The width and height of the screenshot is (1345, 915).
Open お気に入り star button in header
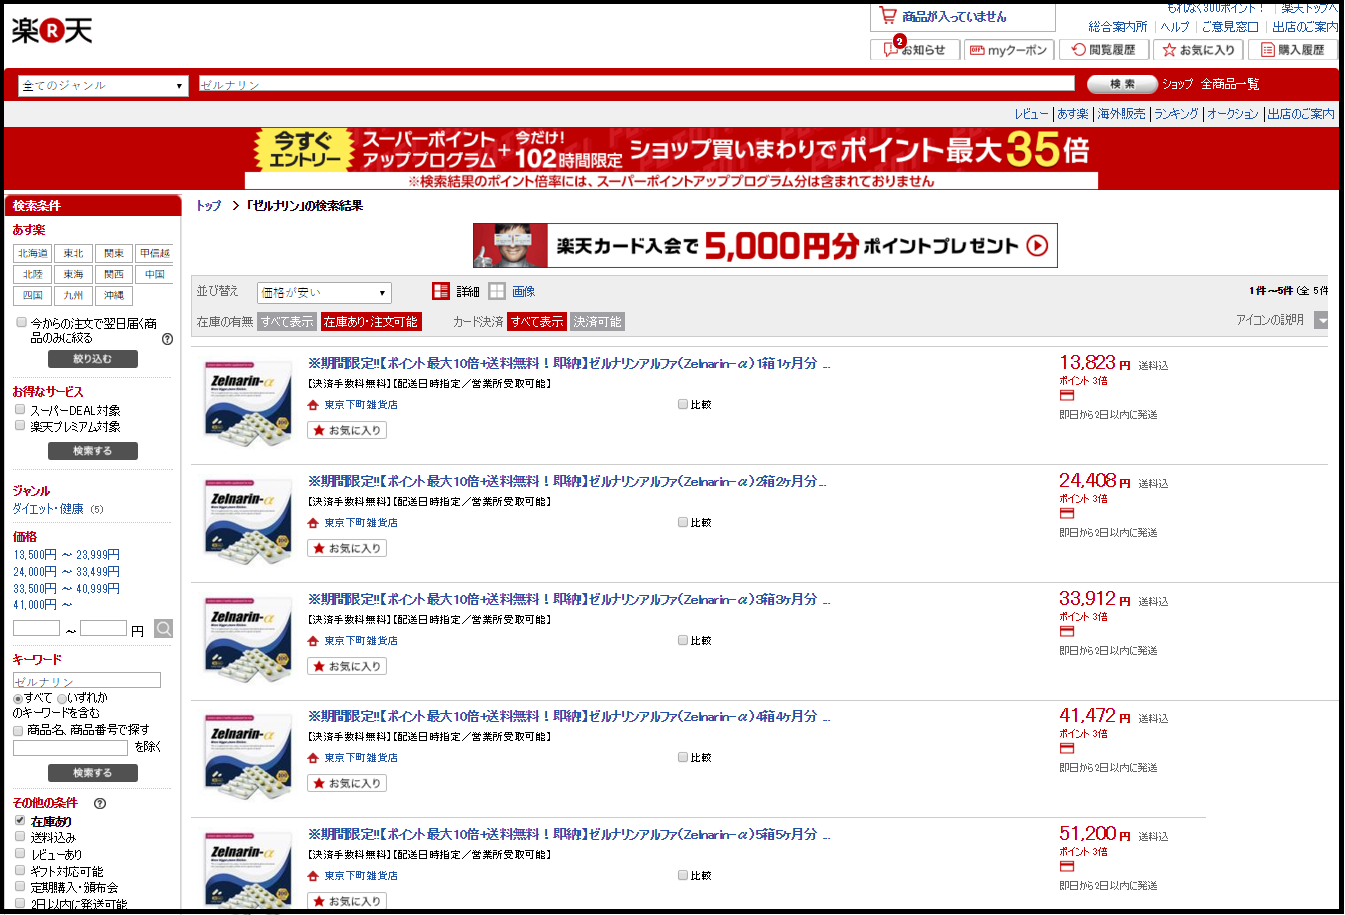coord(1199,50)
